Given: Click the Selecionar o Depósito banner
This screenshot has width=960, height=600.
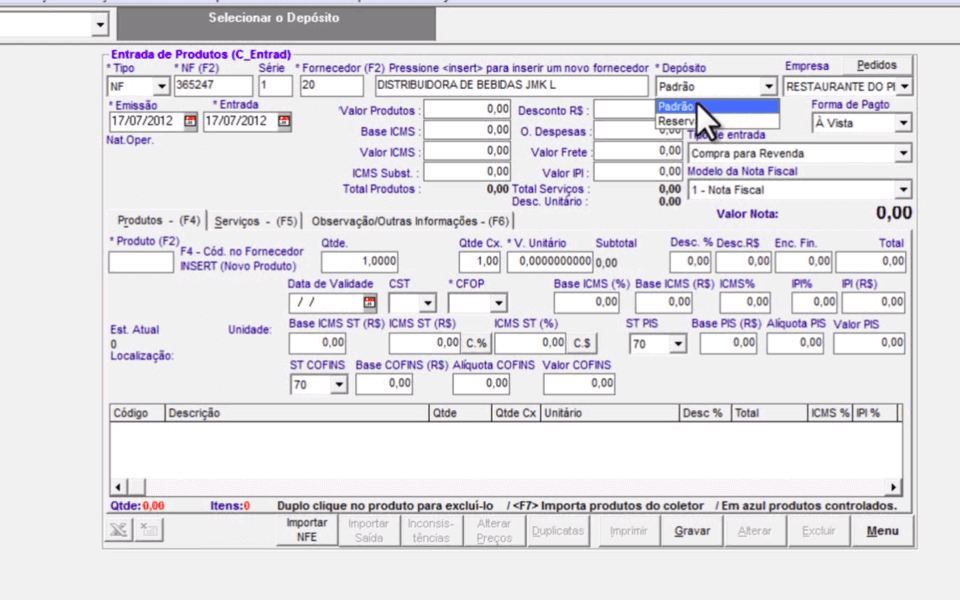Looking at the screenshot, I should point(276,23).
